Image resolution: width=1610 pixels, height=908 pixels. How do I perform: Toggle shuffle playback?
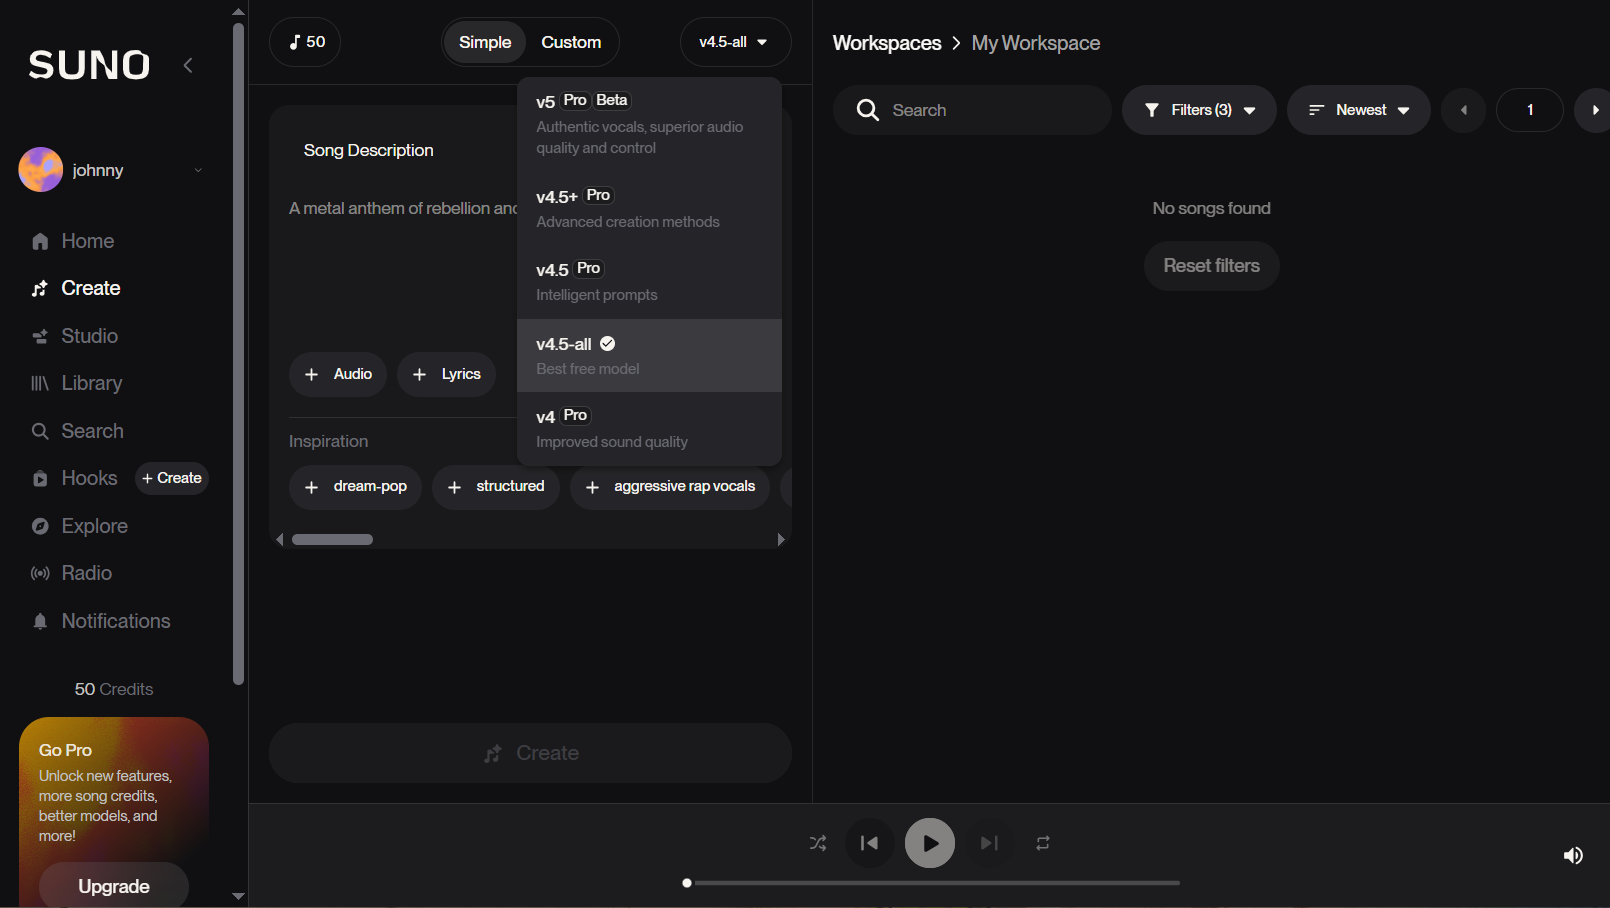coord(818,843)
